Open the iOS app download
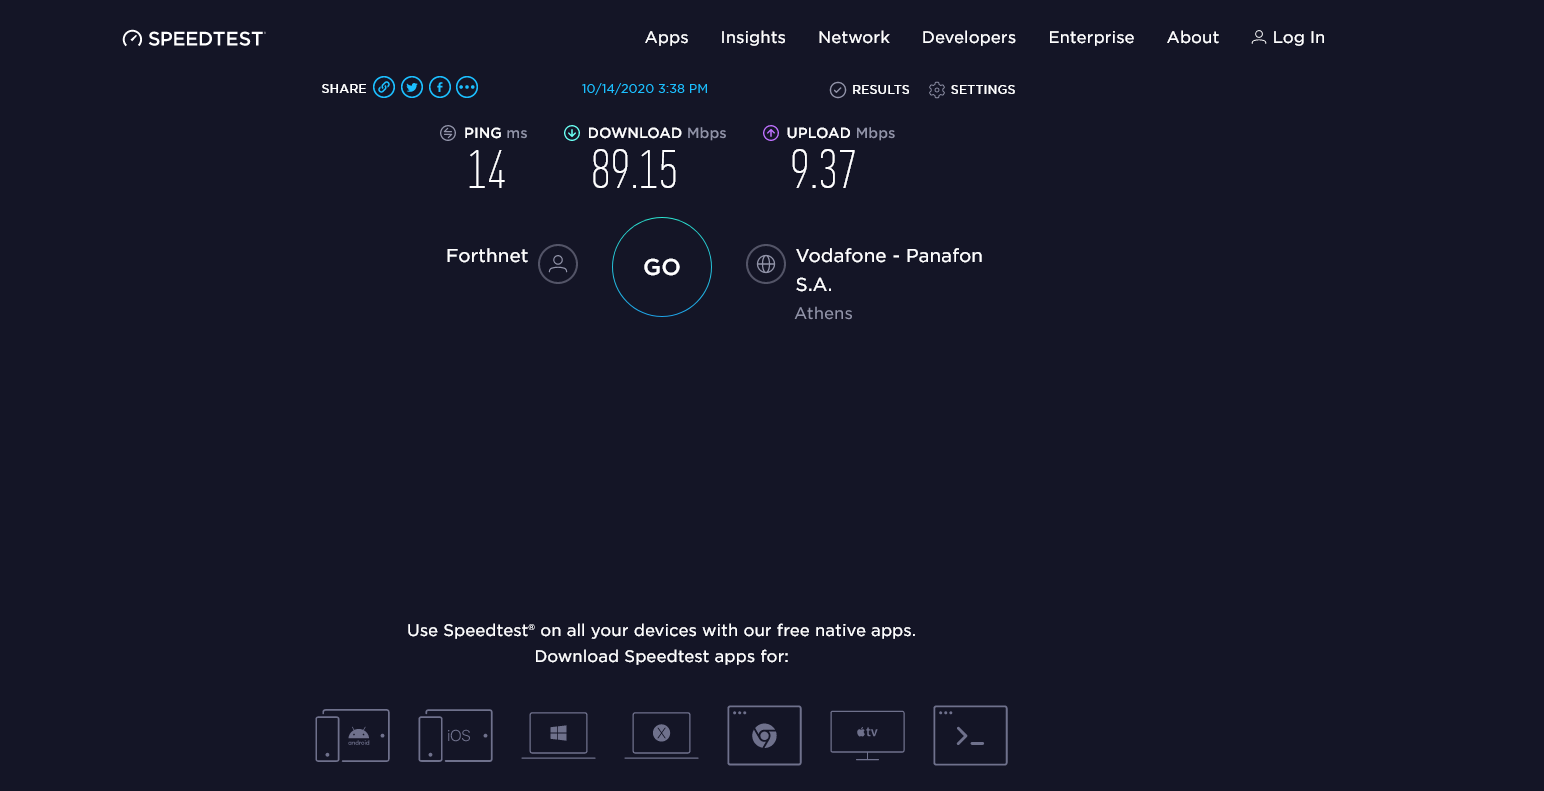1544x791 pixels. tap(456, 736)
